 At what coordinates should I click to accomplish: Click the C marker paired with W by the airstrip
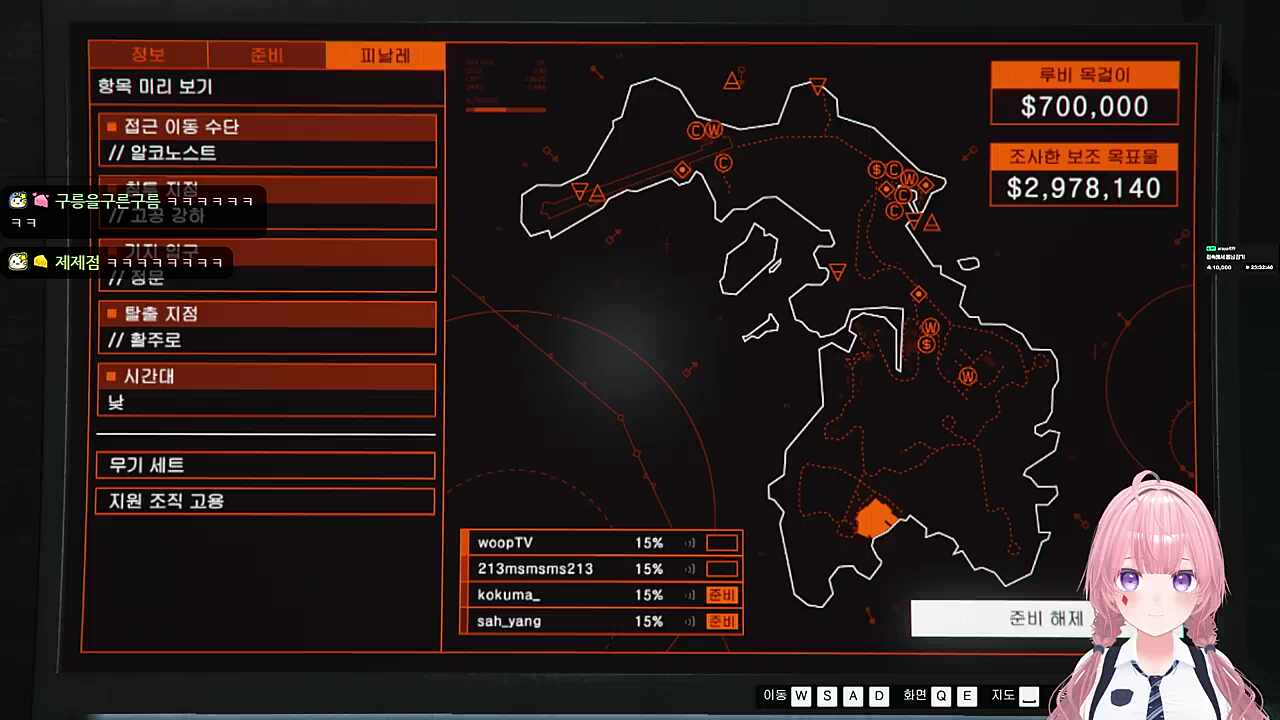click(696, 130)
